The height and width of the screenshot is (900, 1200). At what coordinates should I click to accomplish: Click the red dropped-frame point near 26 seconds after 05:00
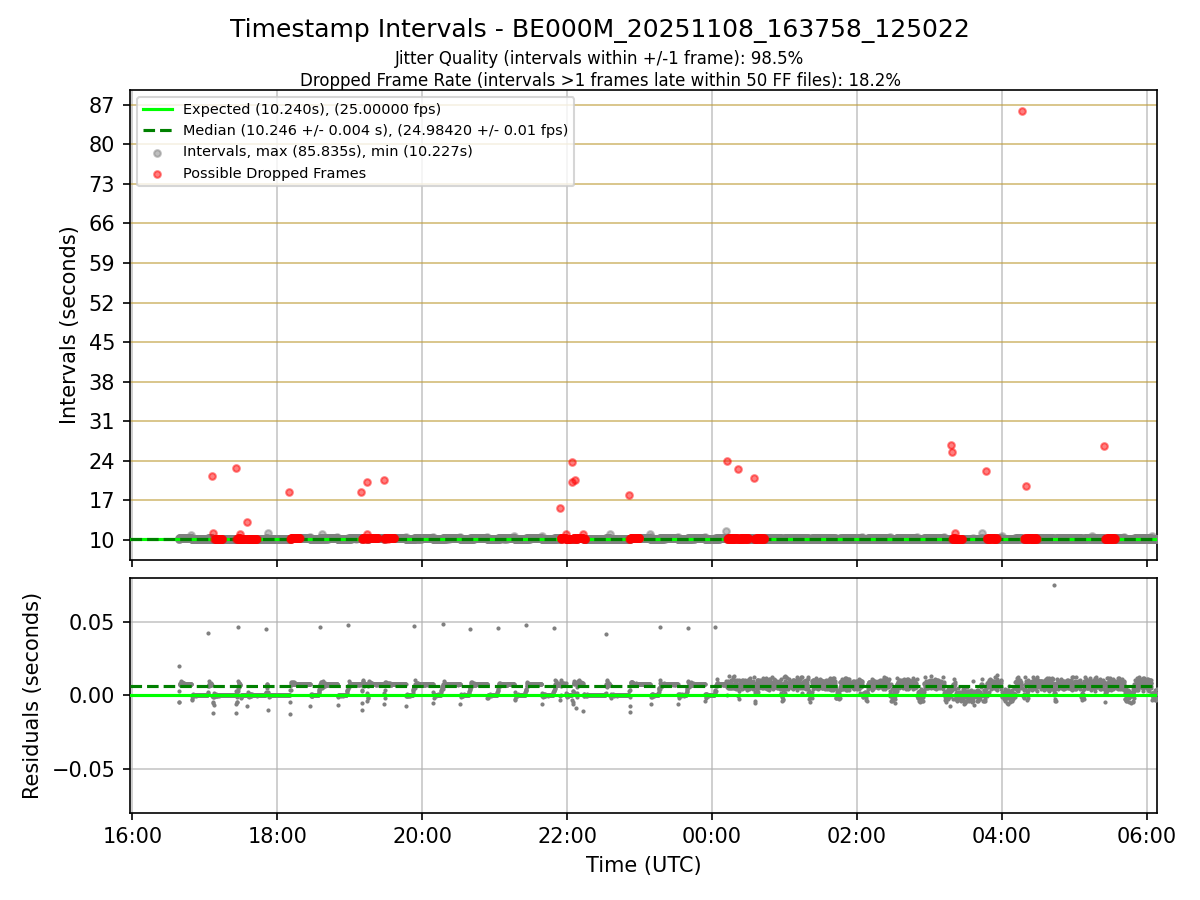click(1104, 446)
